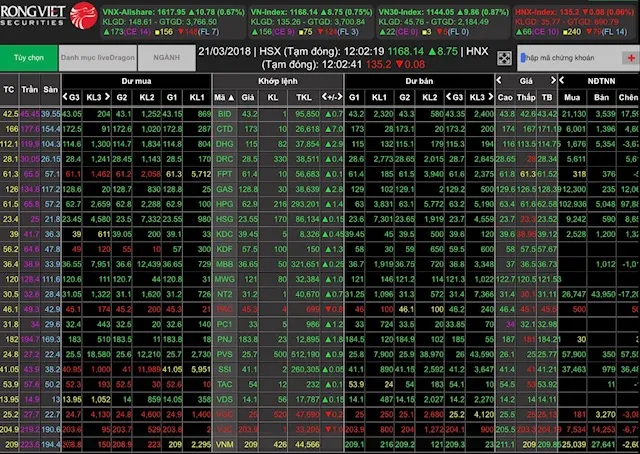Toggle the +/- change display column
The height and width of the screenshot is (454, 640).
pos(329,97)
